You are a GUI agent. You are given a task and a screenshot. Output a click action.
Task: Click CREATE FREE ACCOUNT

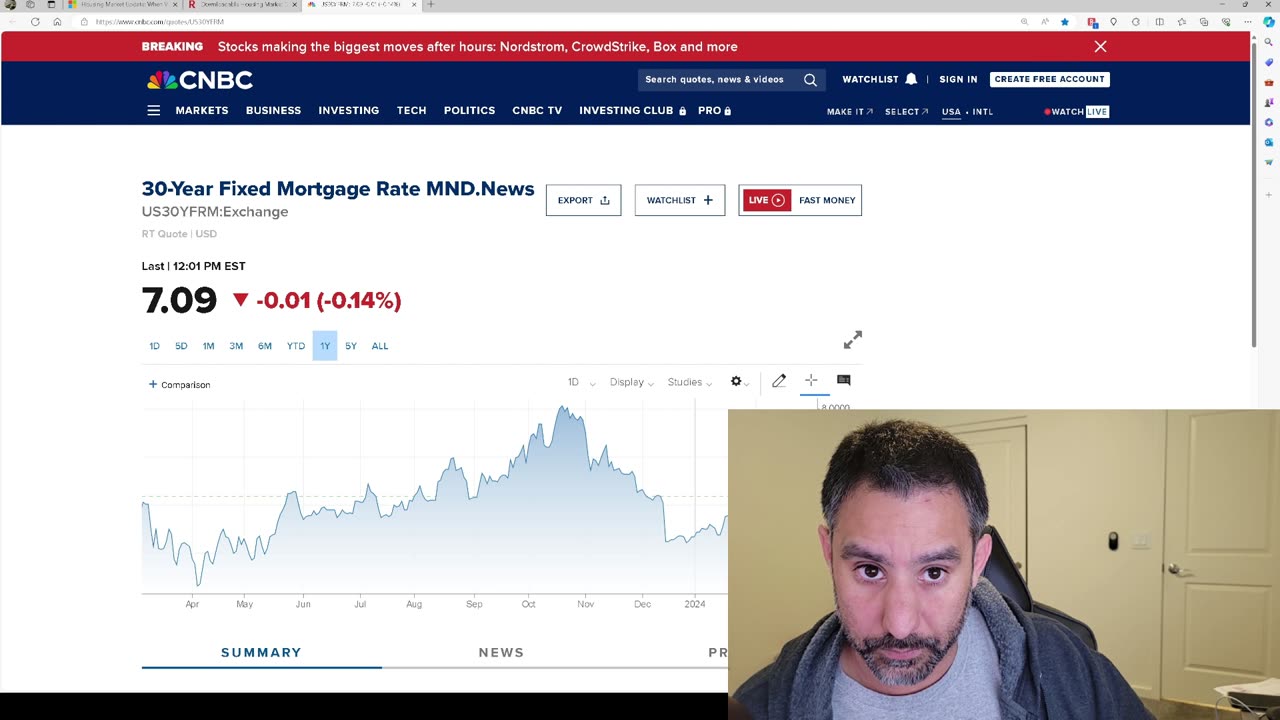pyautogui.click(x=1050, y=79)
